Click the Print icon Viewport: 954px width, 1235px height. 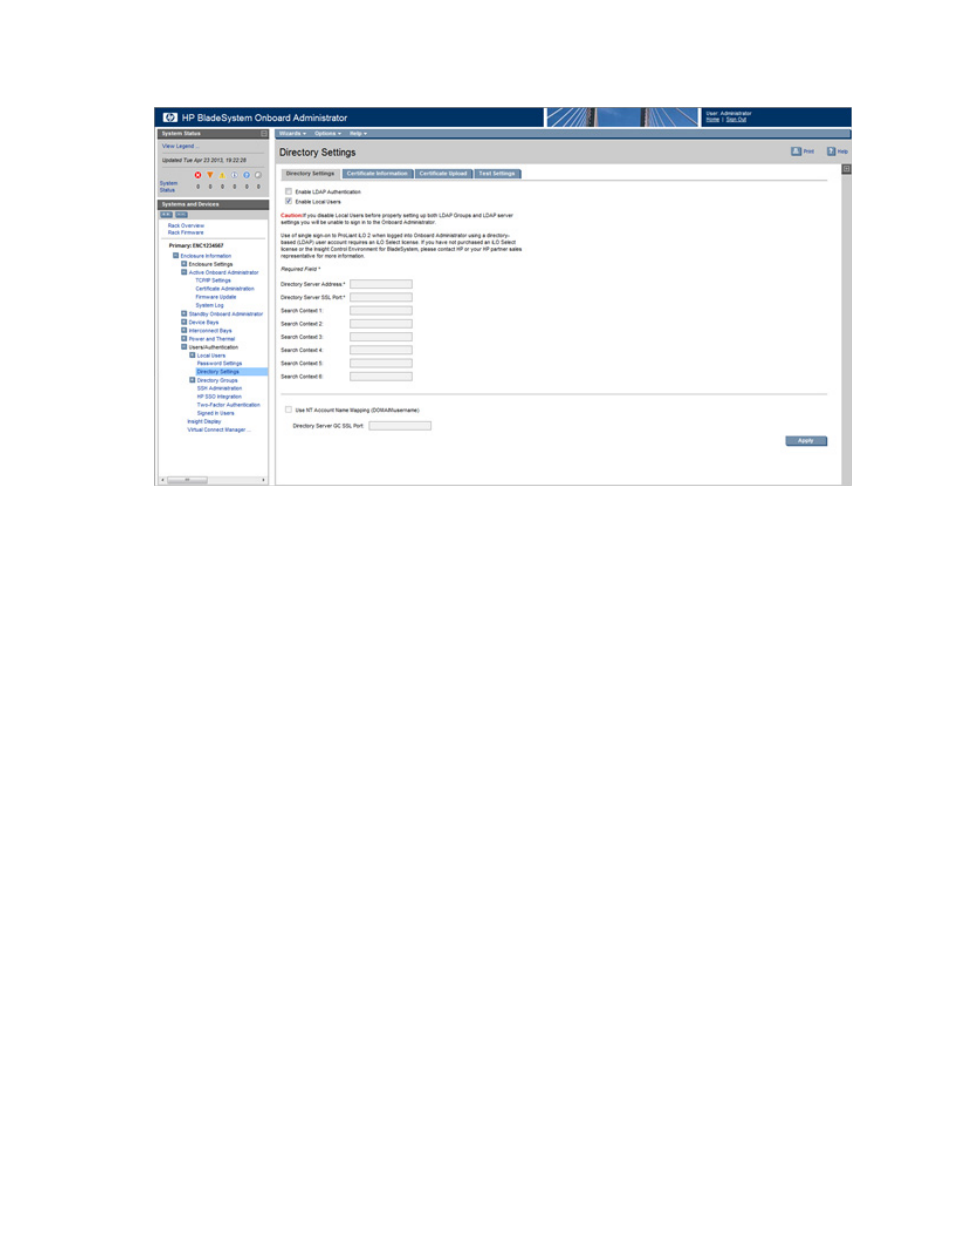pos(796,151)
